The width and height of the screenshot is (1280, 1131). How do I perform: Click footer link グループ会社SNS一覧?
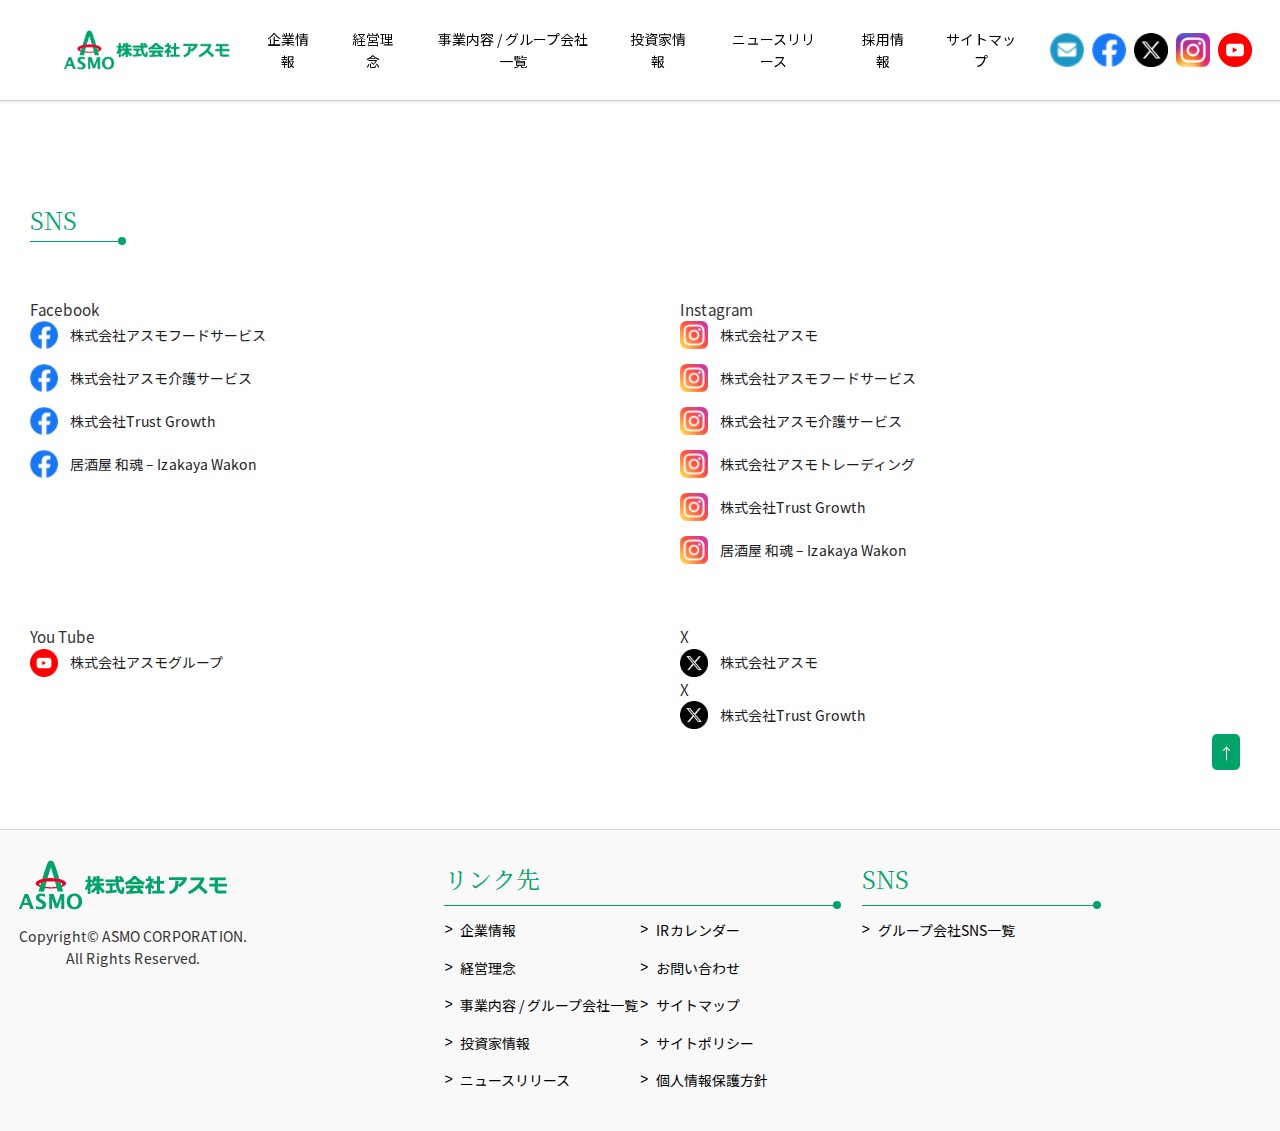coord(947,931)
